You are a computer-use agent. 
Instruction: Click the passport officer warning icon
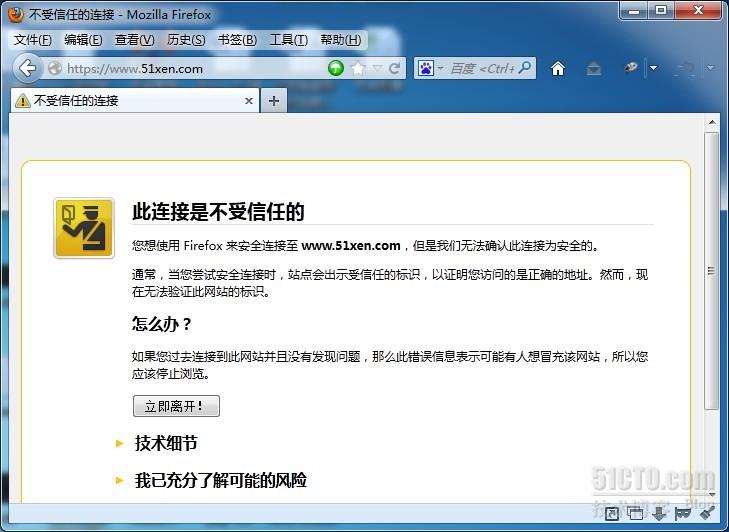point(84,228)
